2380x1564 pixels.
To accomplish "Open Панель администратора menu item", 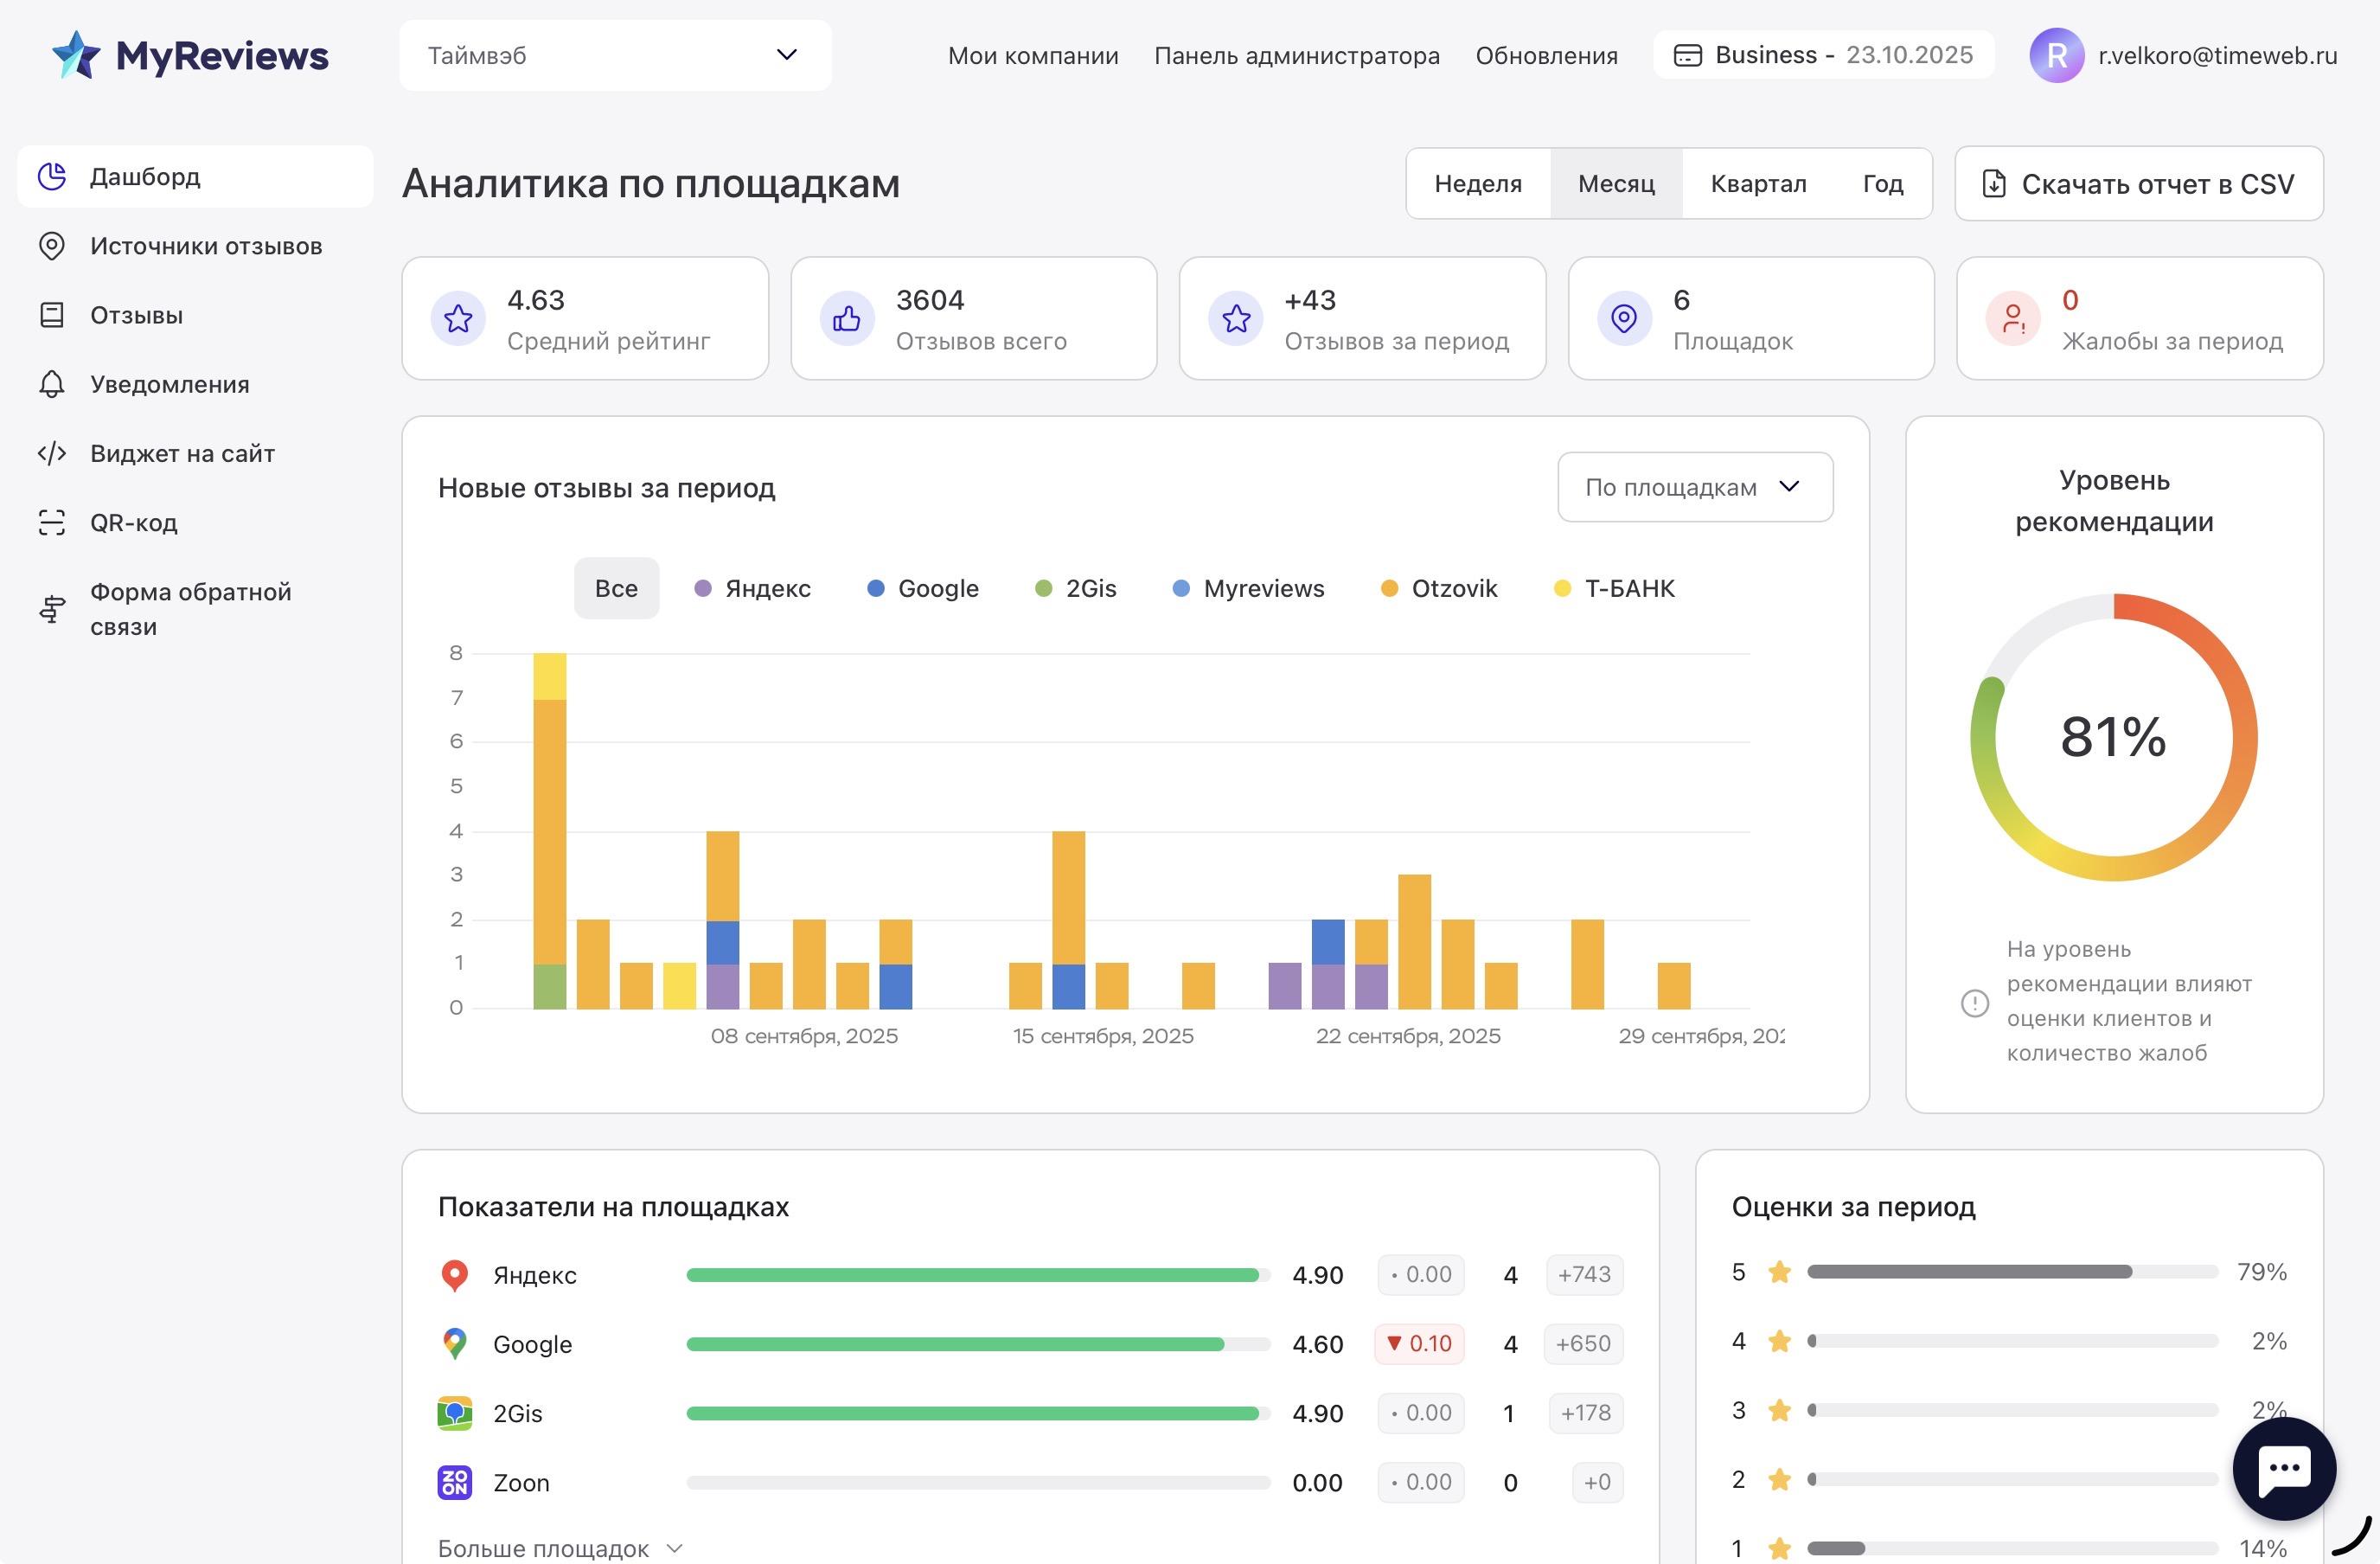I will click(x=1296, y=56).
